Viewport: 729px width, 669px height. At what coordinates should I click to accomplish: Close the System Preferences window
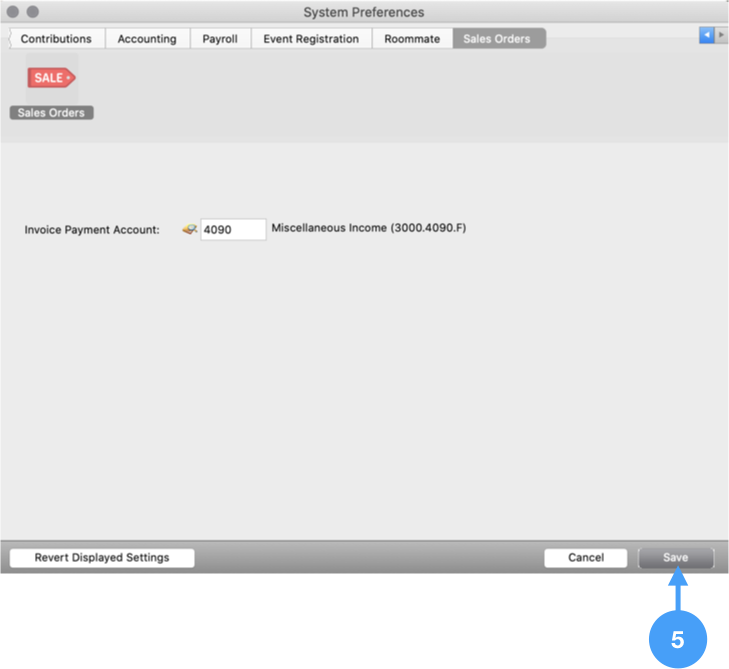click(13, 12)
